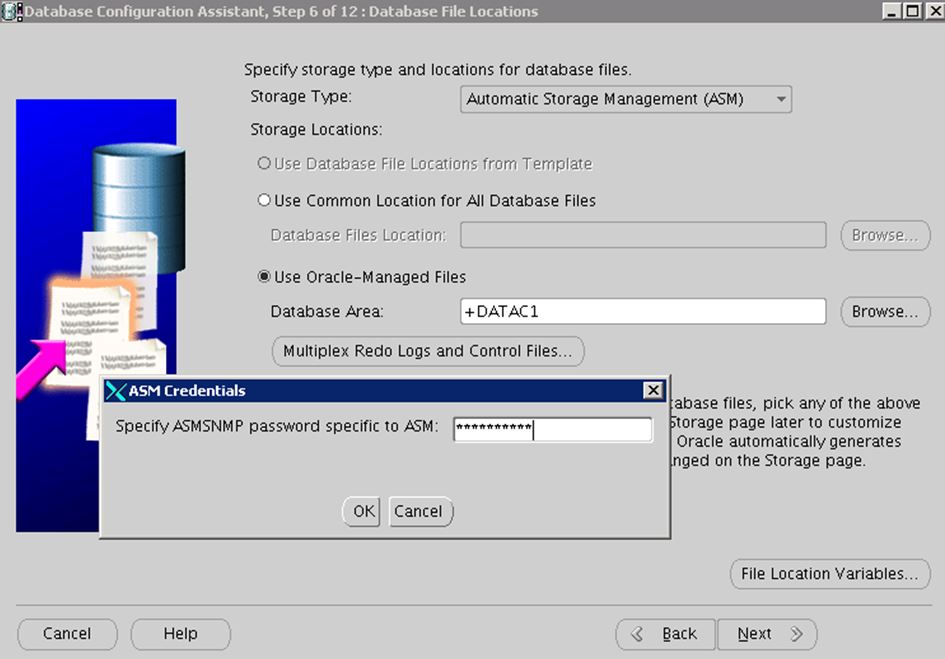Image resolution: width=945 pixels, height=659 pixels.
Task: Cancel the database configuration wizard
Action: [67, 634]
